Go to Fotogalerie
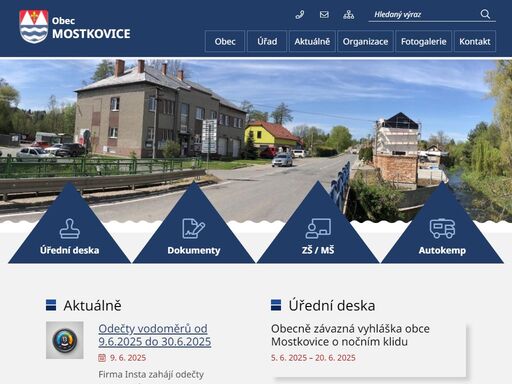The image size is (512, 384). point(424,41)
